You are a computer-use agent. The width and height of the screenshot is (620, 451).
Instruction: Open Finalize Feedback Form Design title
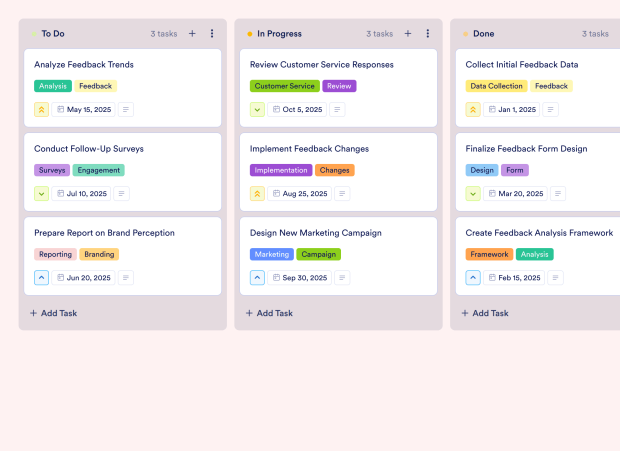coord(526,149)
